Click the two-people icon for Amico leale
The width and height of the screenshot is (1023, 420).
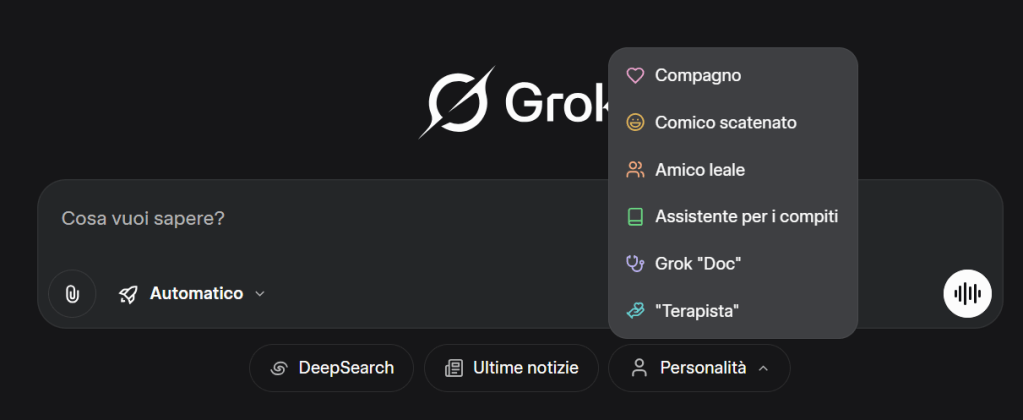click(x=634, y=170)
